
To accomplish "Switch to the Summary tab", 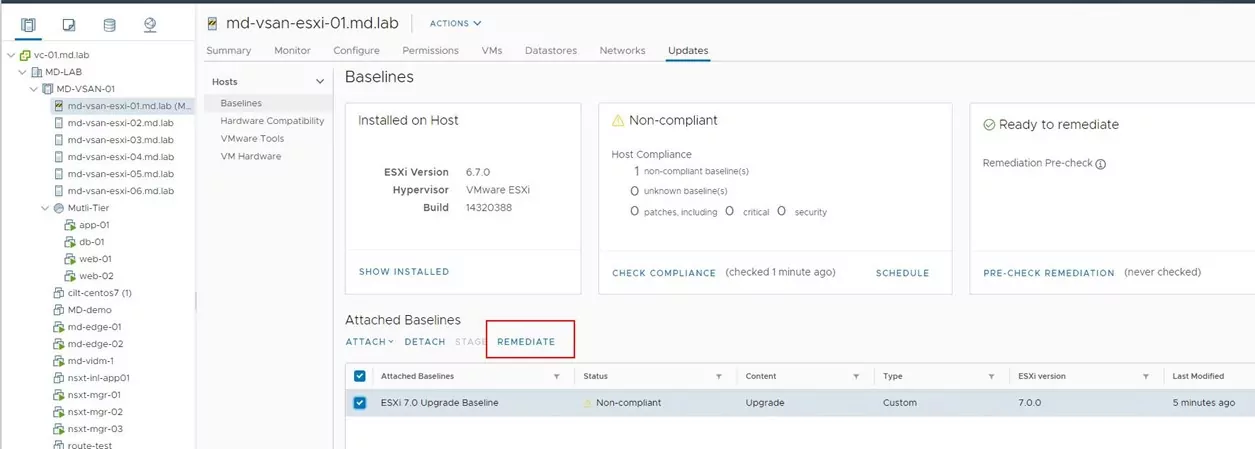I will point(229,50).
